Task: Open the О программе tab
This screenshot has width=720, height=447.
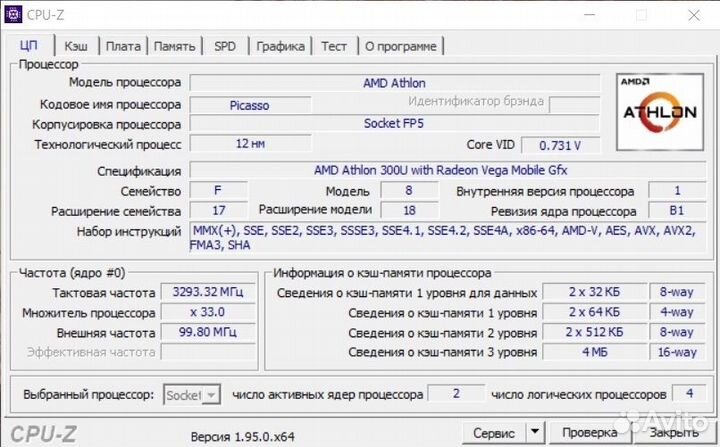Action: [400, 46]
